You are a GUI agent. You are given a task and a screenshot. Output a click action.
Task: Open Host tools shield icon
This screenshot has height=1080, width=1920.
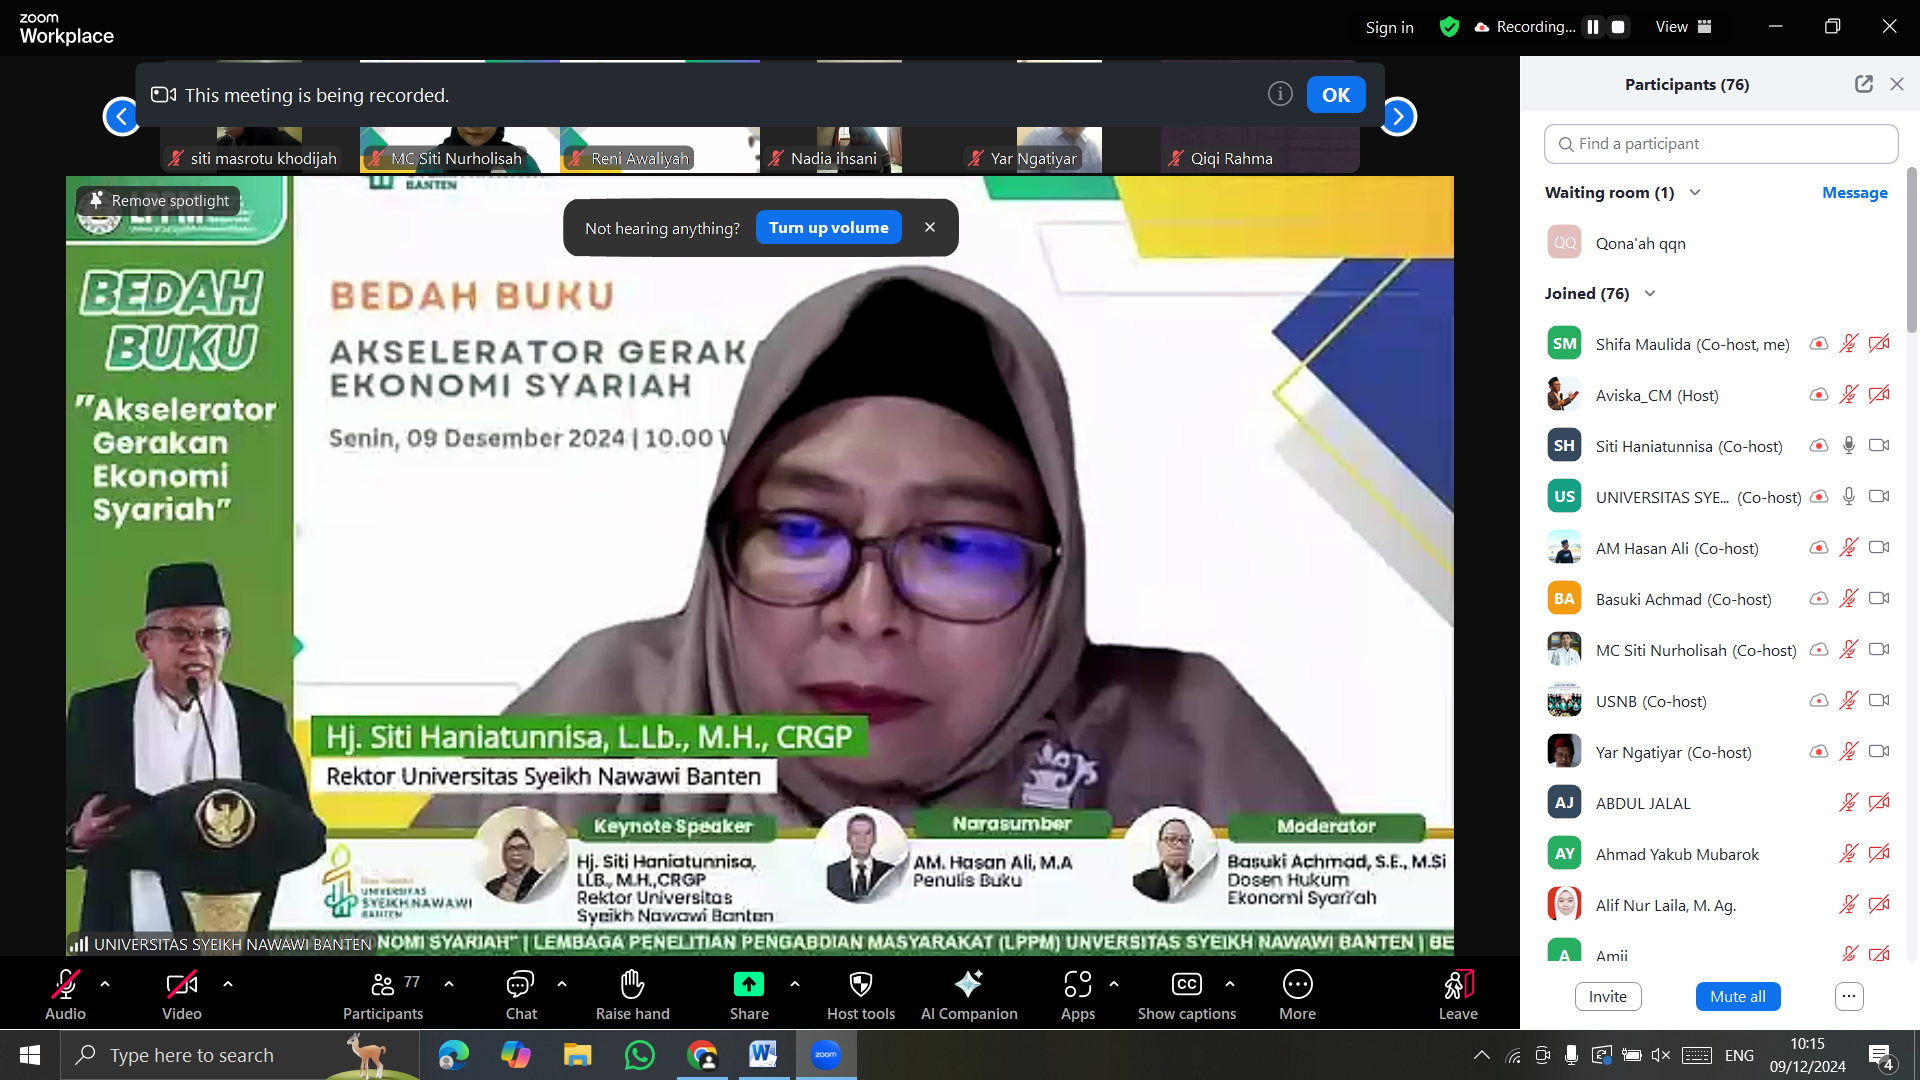pos(860,985)
